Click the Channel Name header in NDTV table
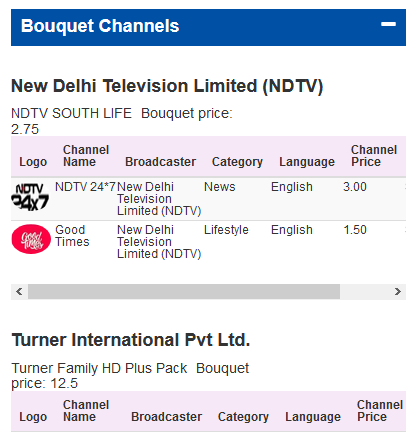Screen dimensions: 416x432 click(x=86, y=156)
